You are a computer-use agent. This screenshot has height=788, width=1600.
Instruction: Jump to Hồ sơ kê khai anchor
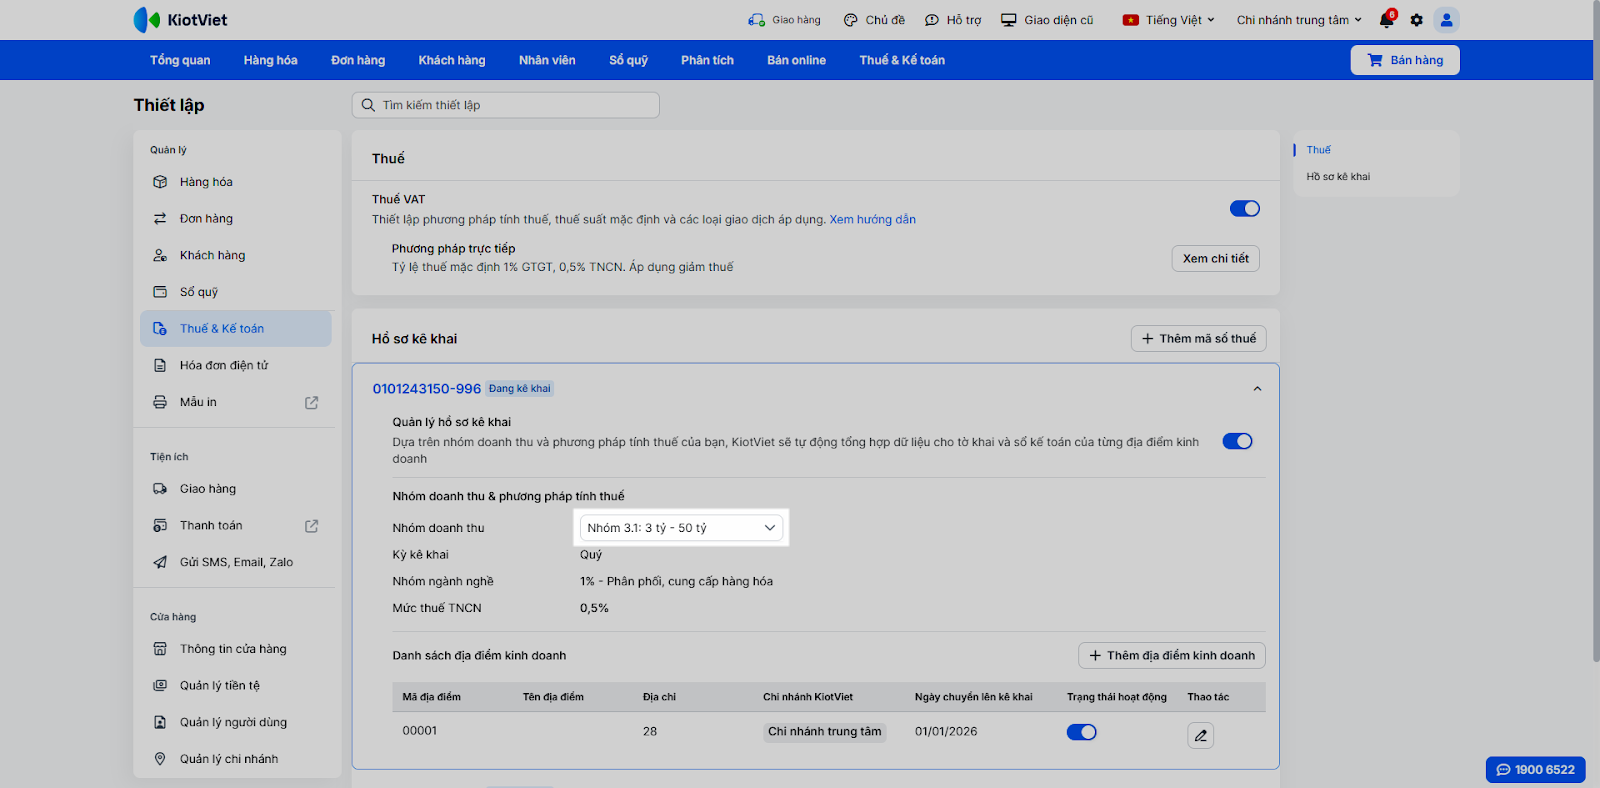tap(1338, 177)
